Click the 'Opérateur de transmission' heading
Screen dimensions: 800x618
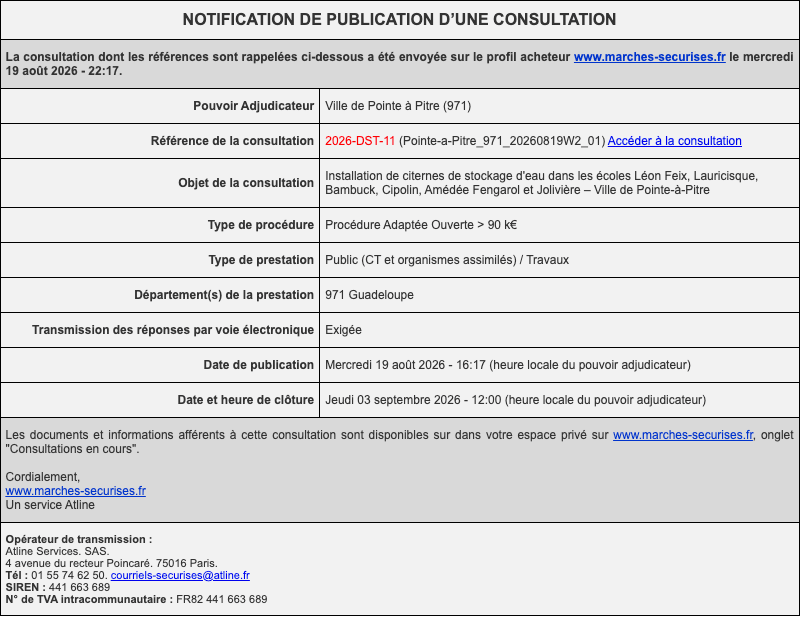pos(79,539)
